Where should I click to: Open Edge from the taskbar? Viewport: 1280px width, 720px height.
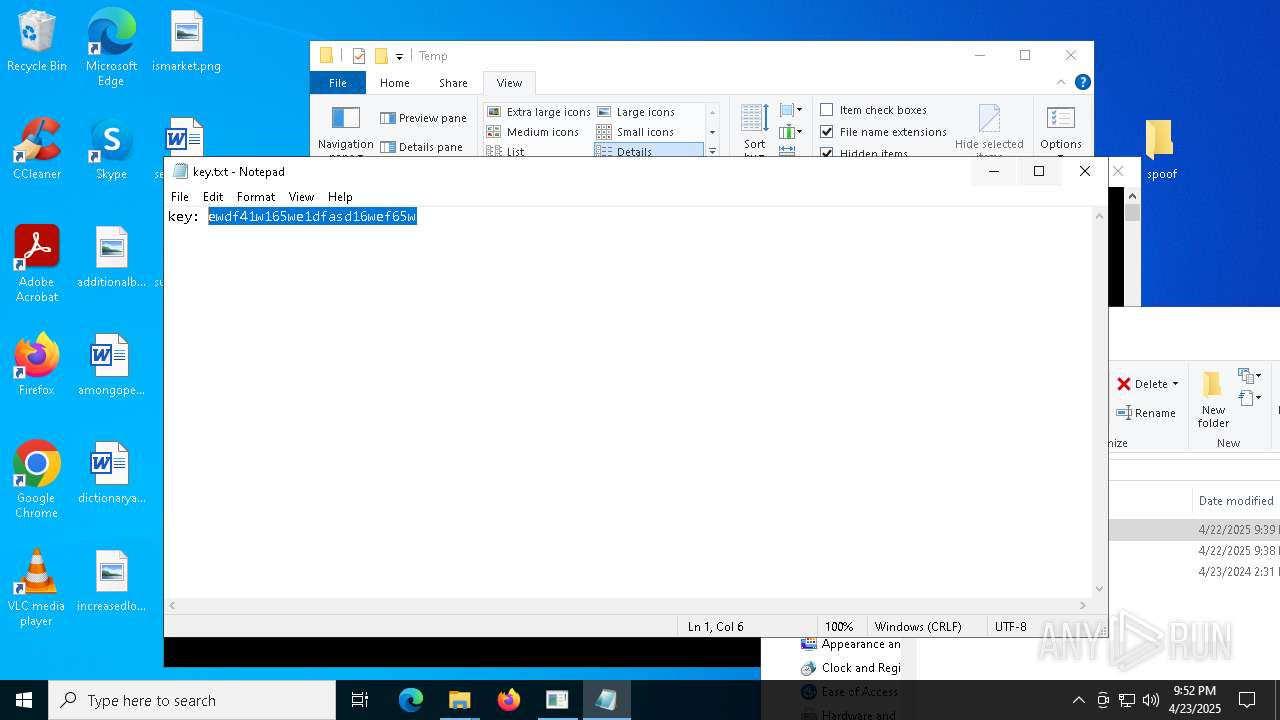tap(411, 700)
